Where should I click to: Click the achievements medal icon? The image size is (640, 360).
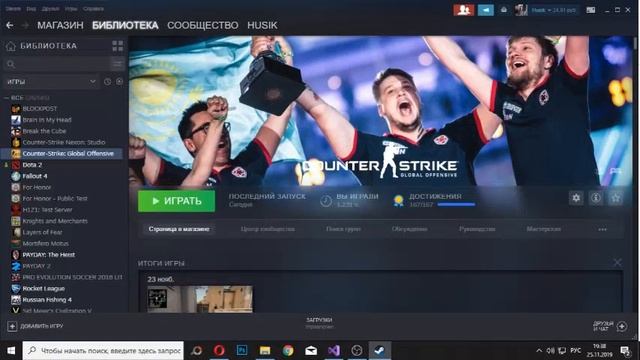[x=398, y=201]
